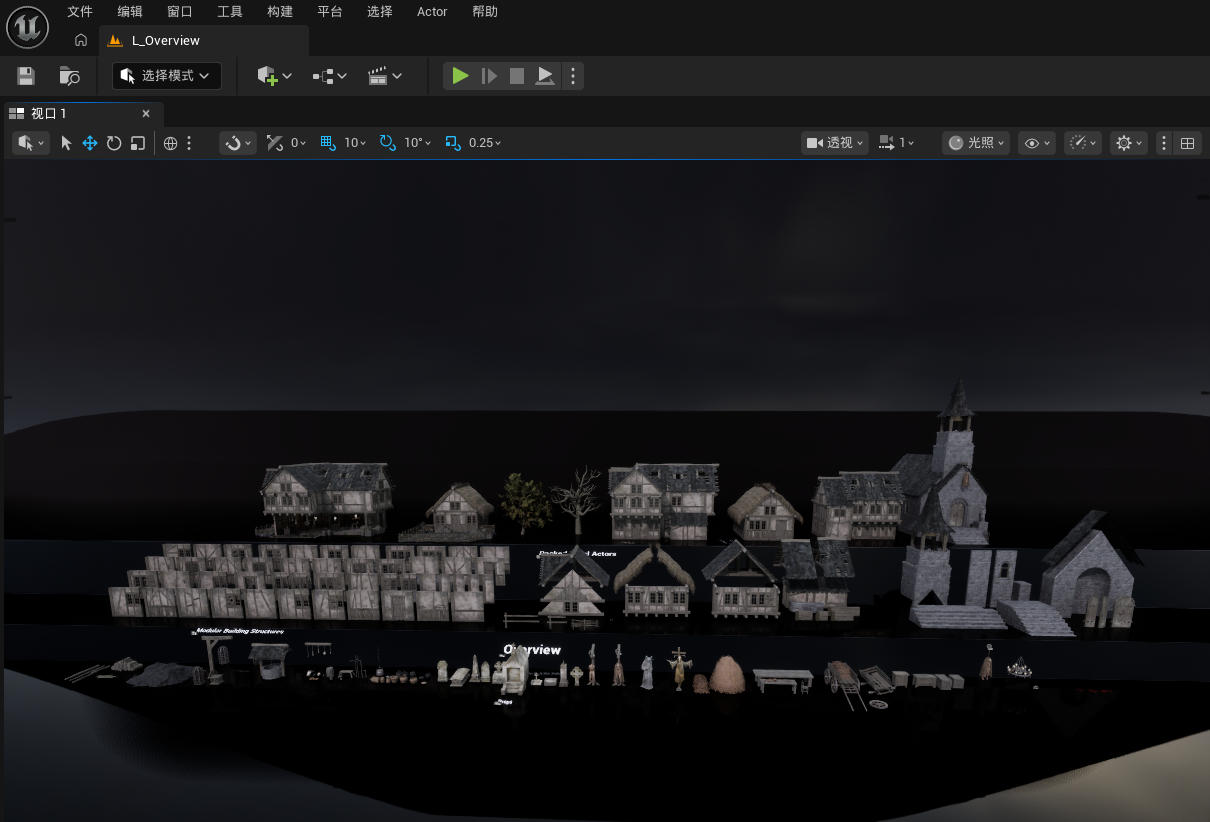Activate the rotate gizmo tool
The height and width of the screenshot is (822, 1210).
tap(114, 143)
